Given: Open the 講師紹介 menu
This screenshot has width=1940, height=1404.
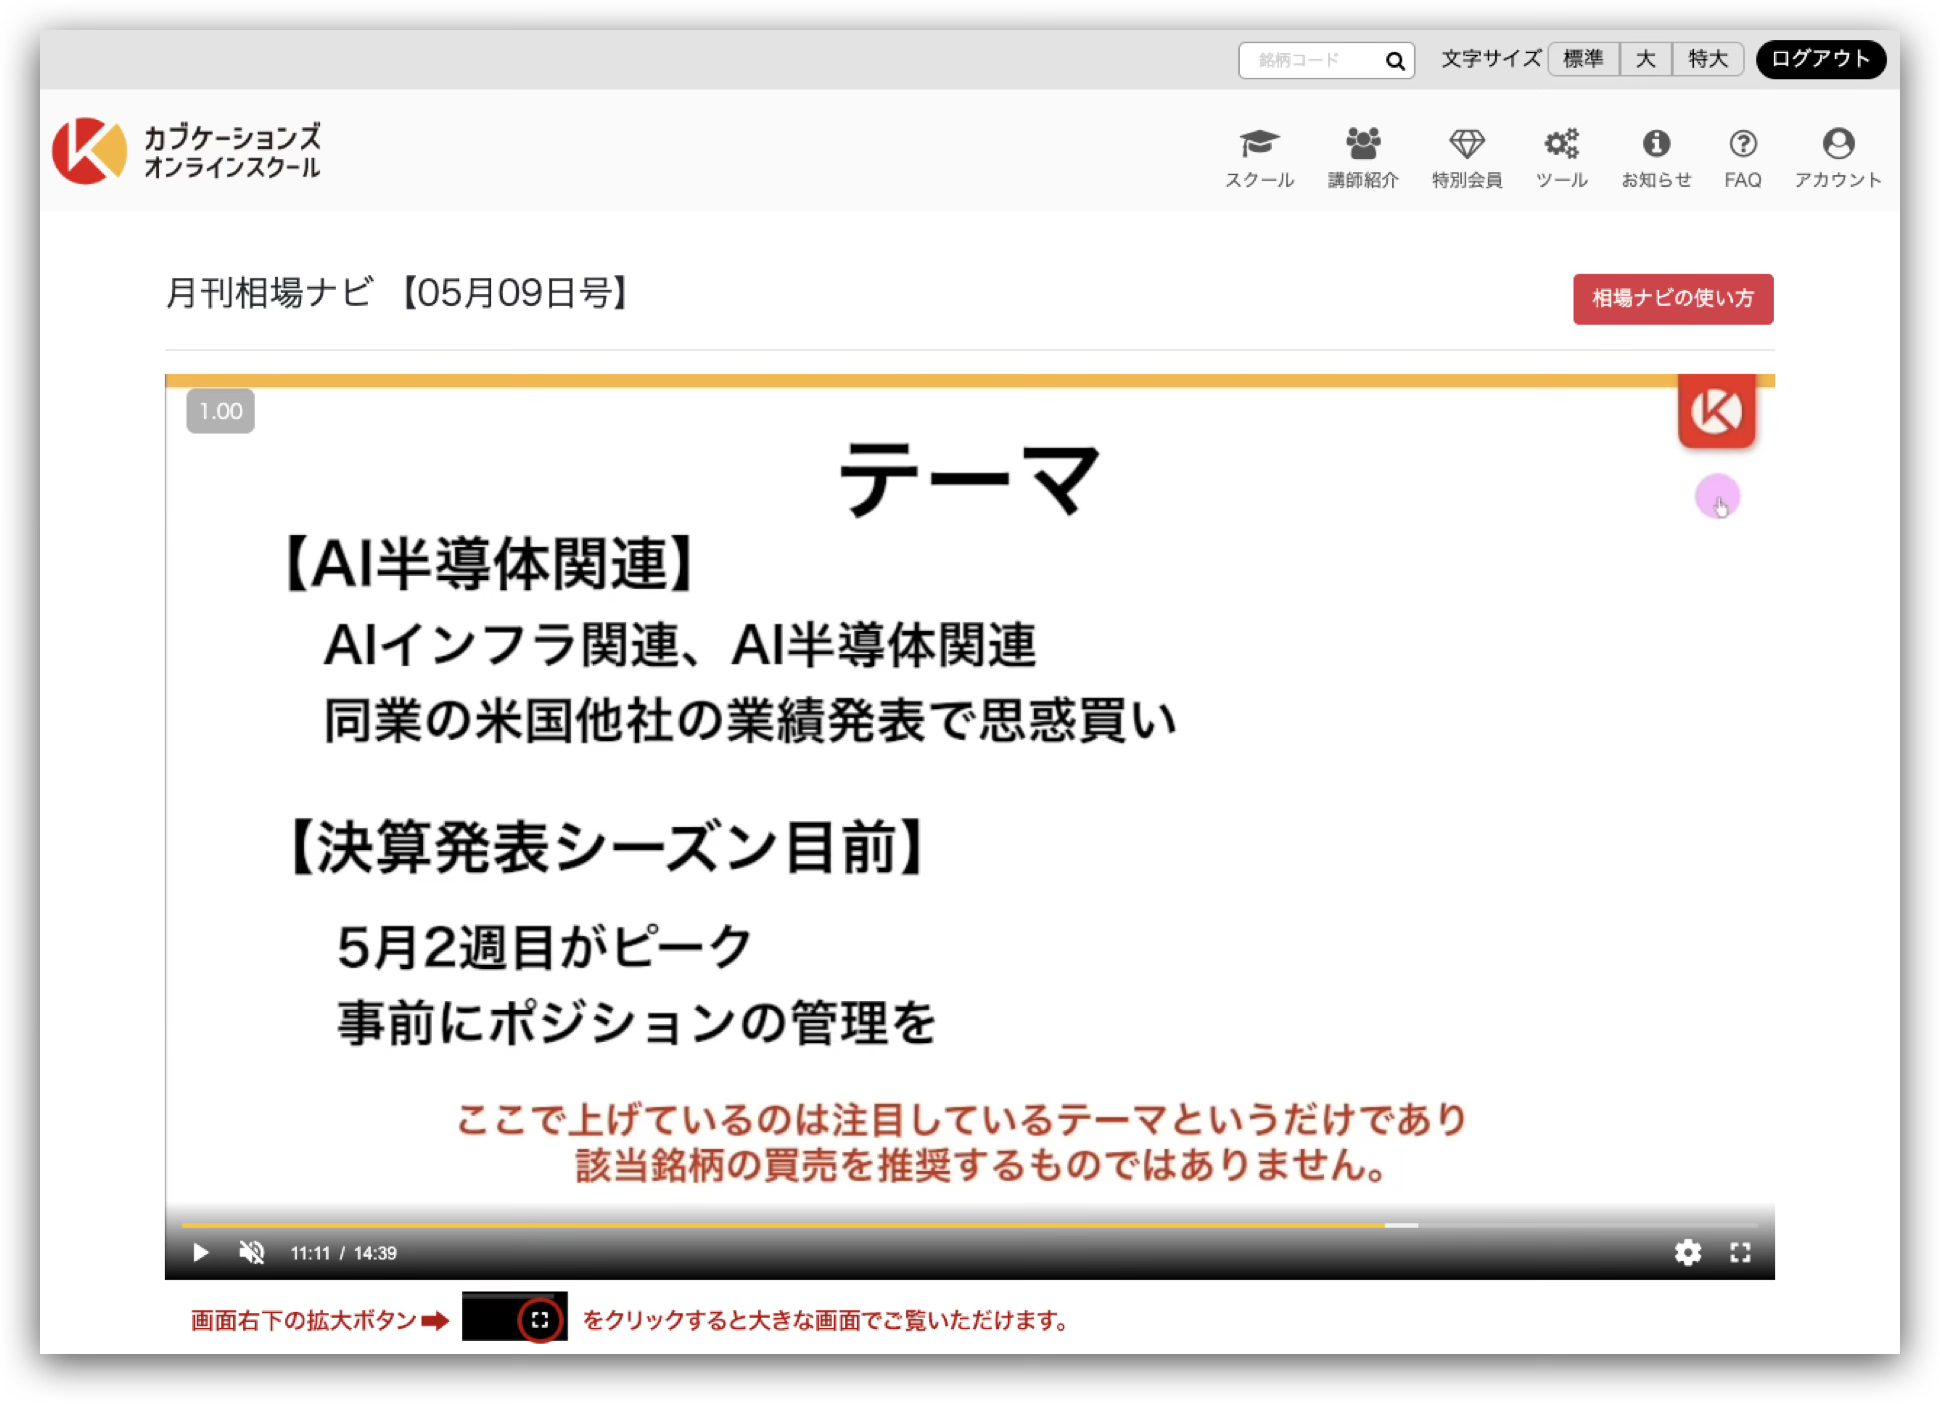Looking at the screenshot, I should tap(1362, 158).
